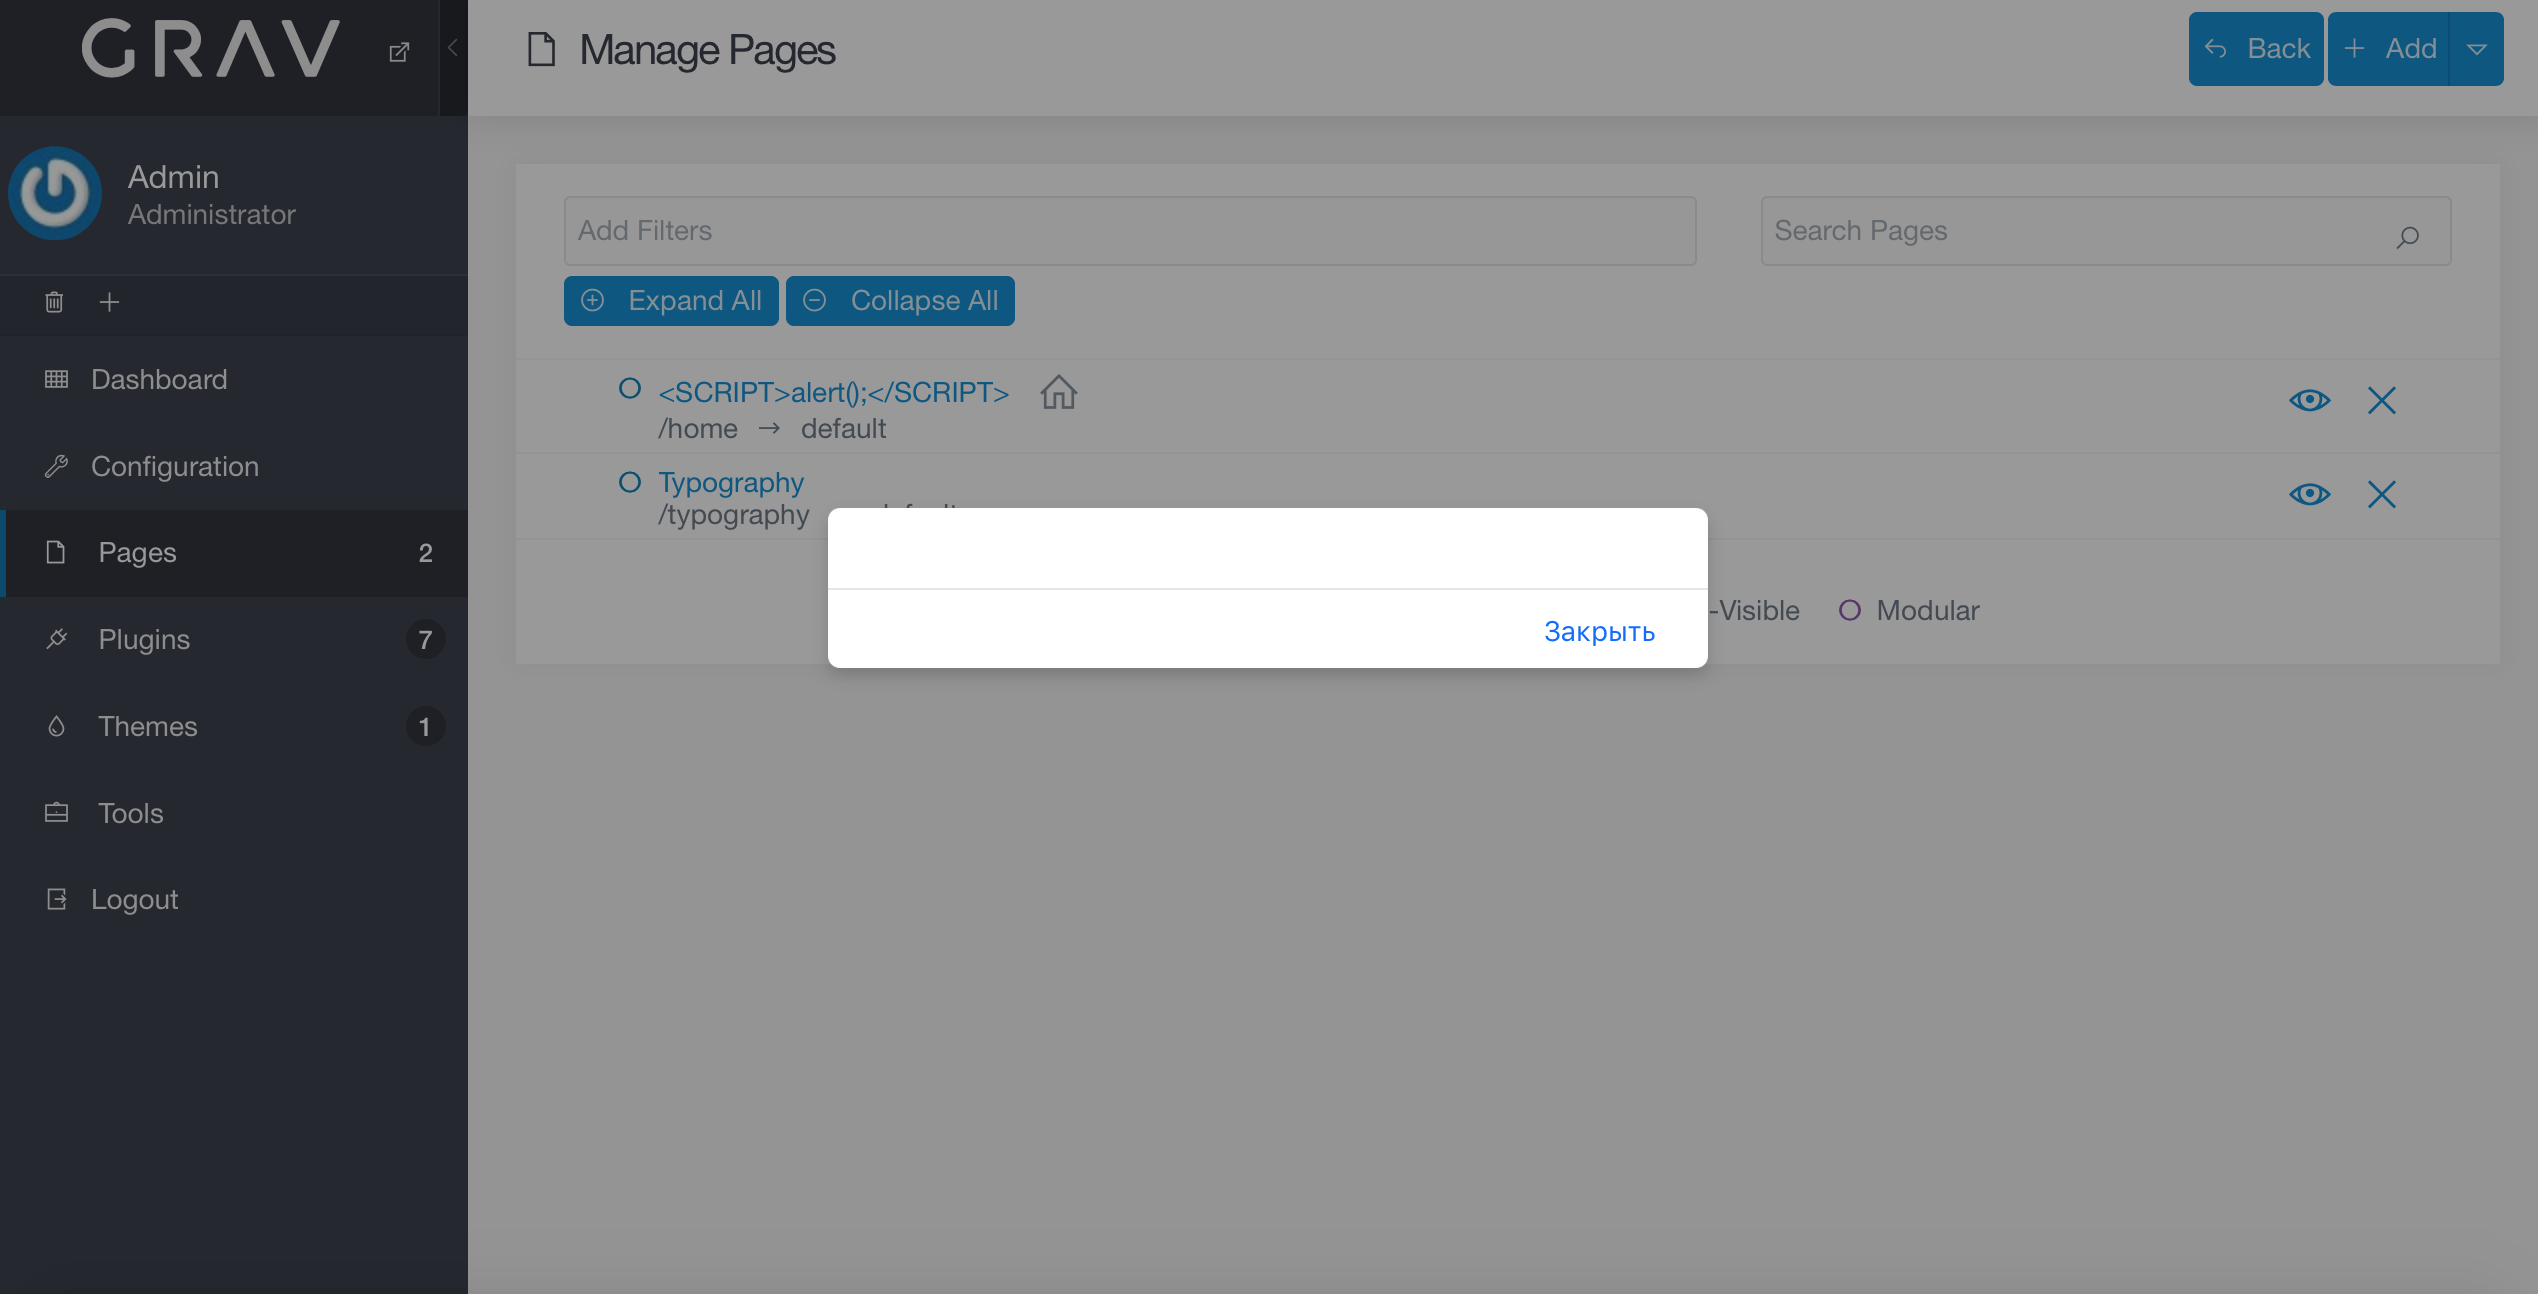
Task: Focus the Add Filters field
Action: click(1130, 231)
